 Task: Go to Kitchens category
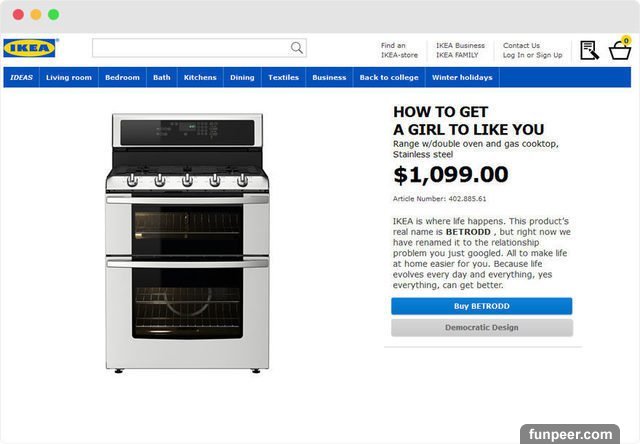200,78
